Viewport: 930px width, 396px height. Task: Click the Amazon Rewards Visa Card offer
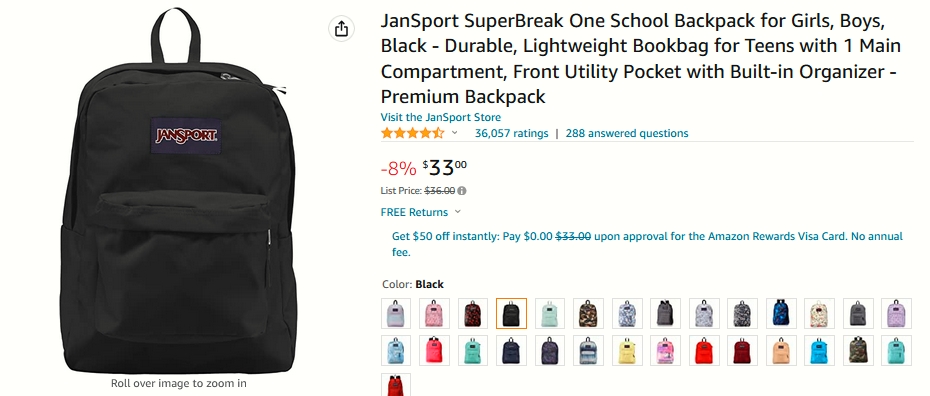point(647,244)
